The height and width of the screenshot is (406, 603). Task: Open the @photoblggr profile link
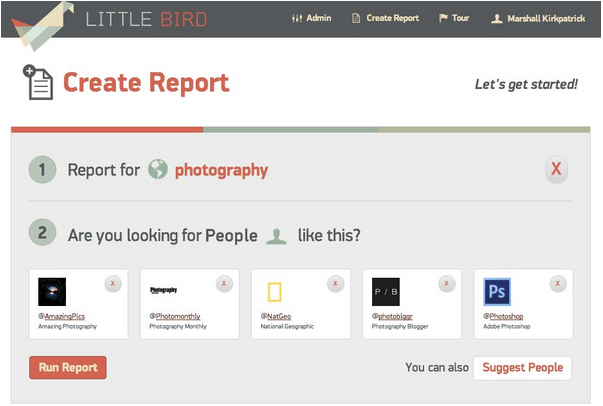(392, 316)
